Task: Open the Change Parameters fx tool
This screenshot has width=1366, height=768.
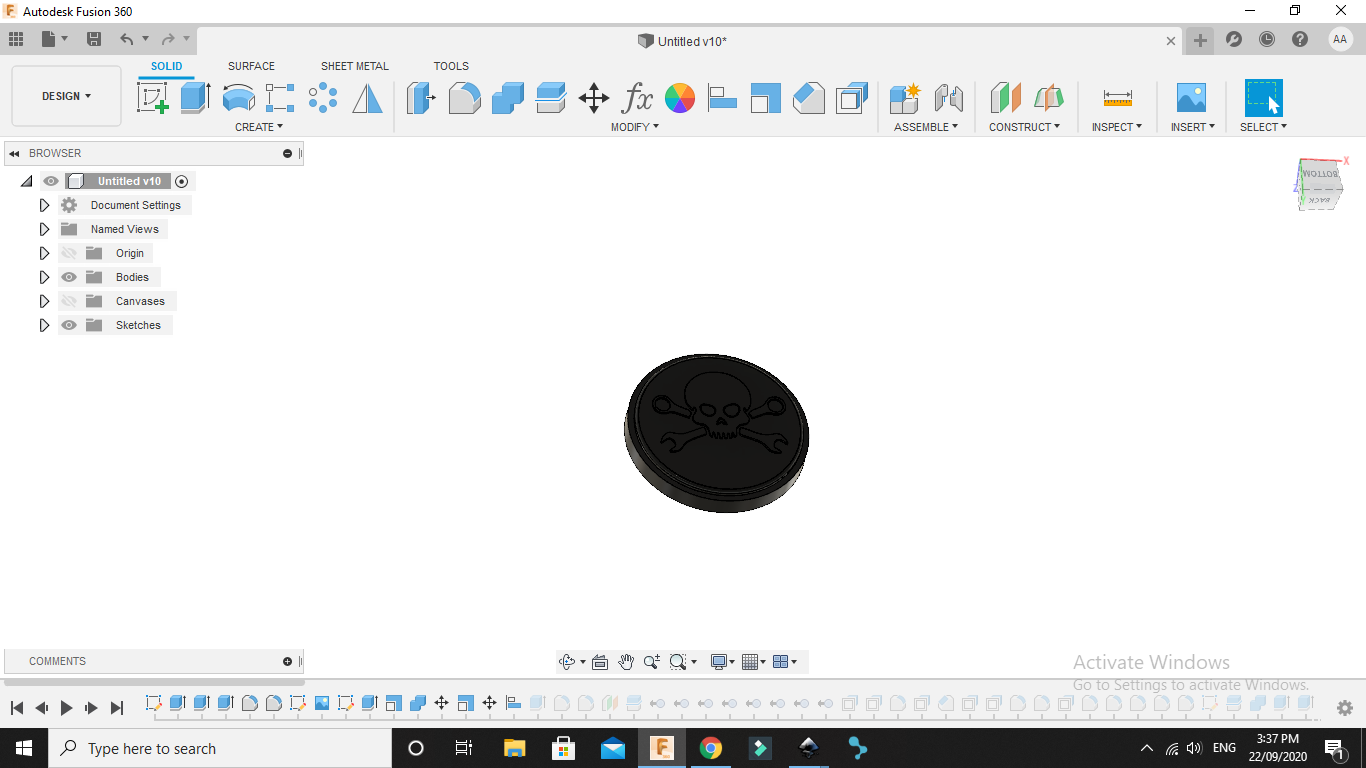Action: click(x=637, y=98)
